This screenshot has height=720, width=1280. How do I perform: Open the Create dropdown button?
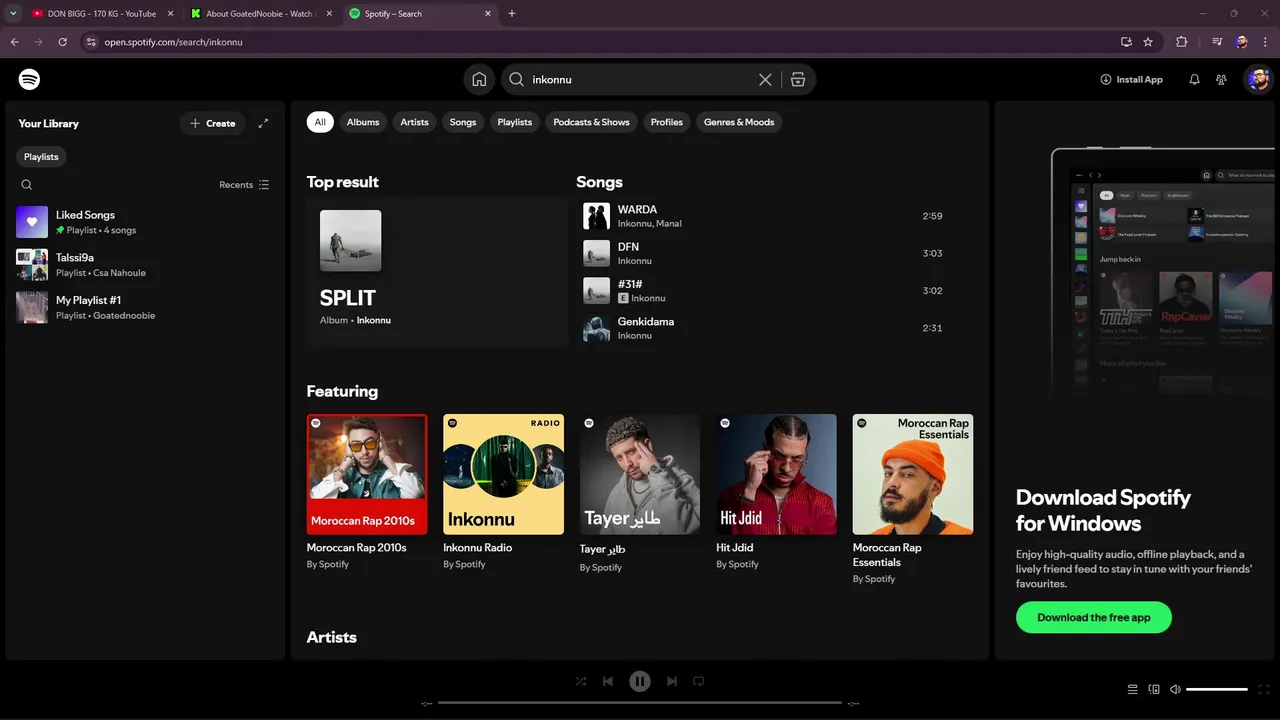coord(213,123)
